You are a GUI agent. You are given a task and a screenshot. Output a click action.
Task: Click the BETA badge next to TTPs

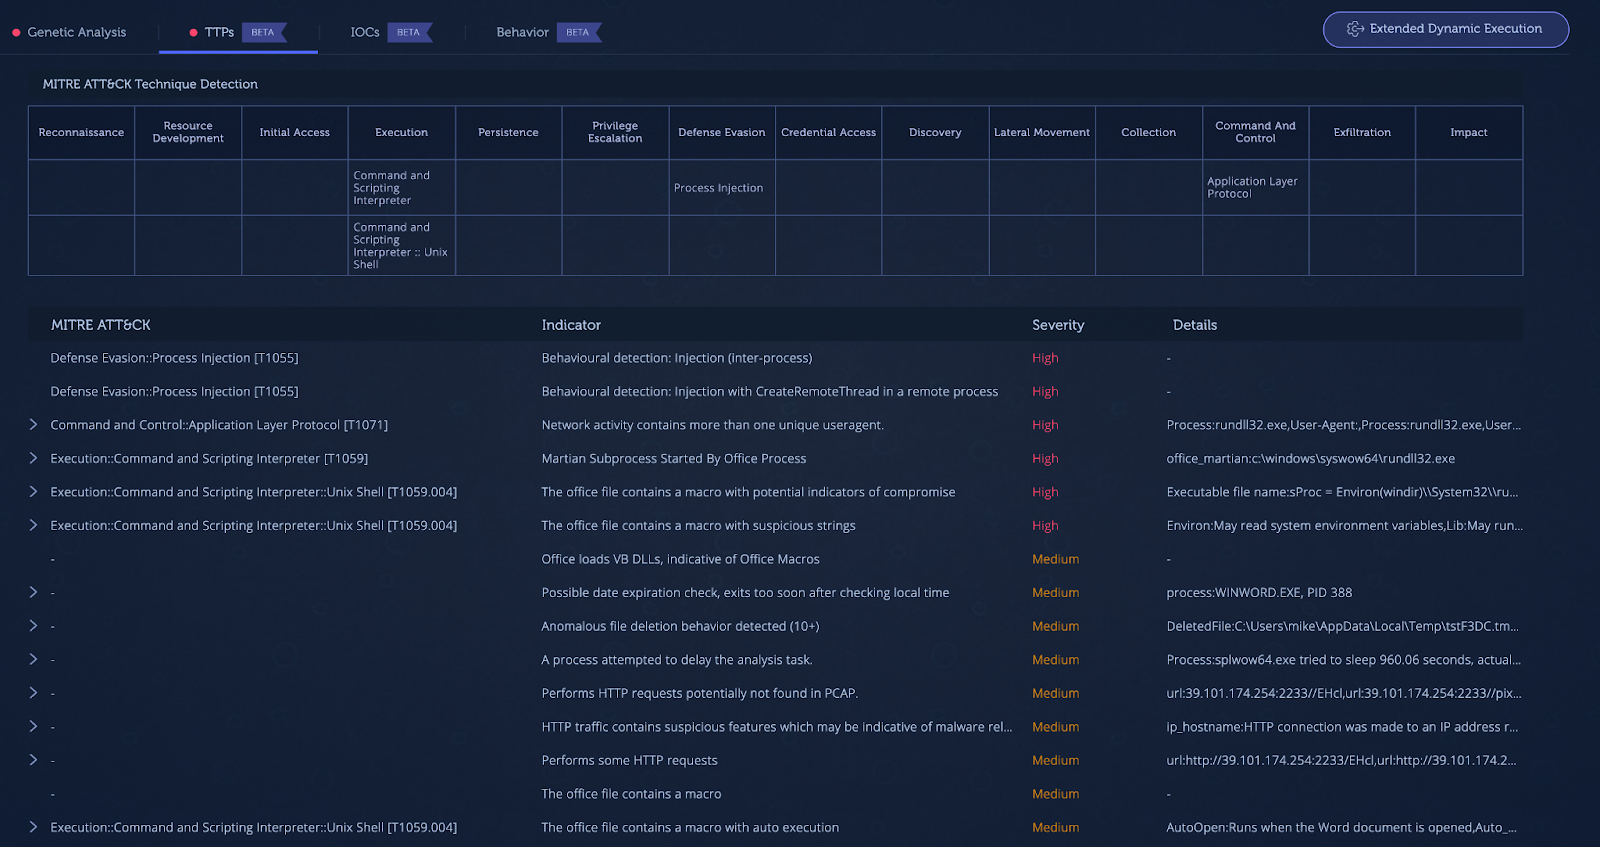[264, 32]
